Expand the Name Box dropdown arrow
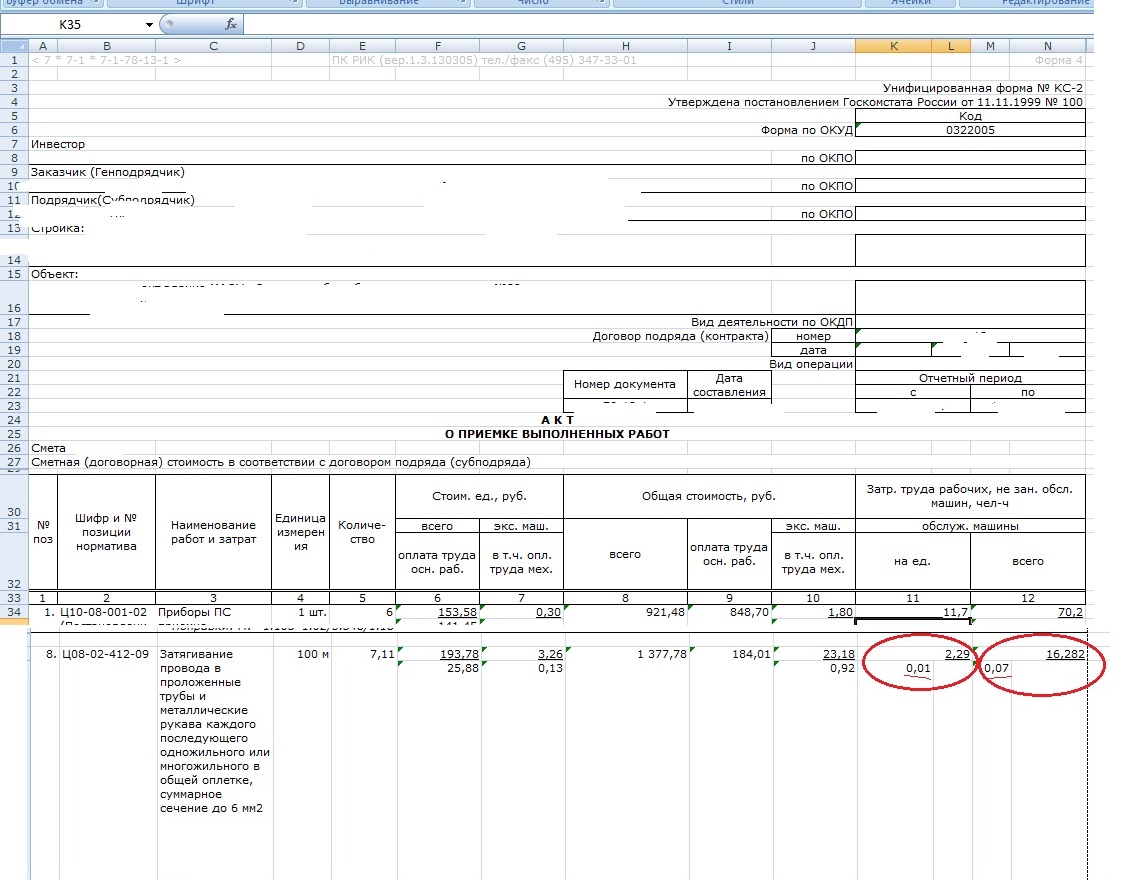 tap(149, 24)
